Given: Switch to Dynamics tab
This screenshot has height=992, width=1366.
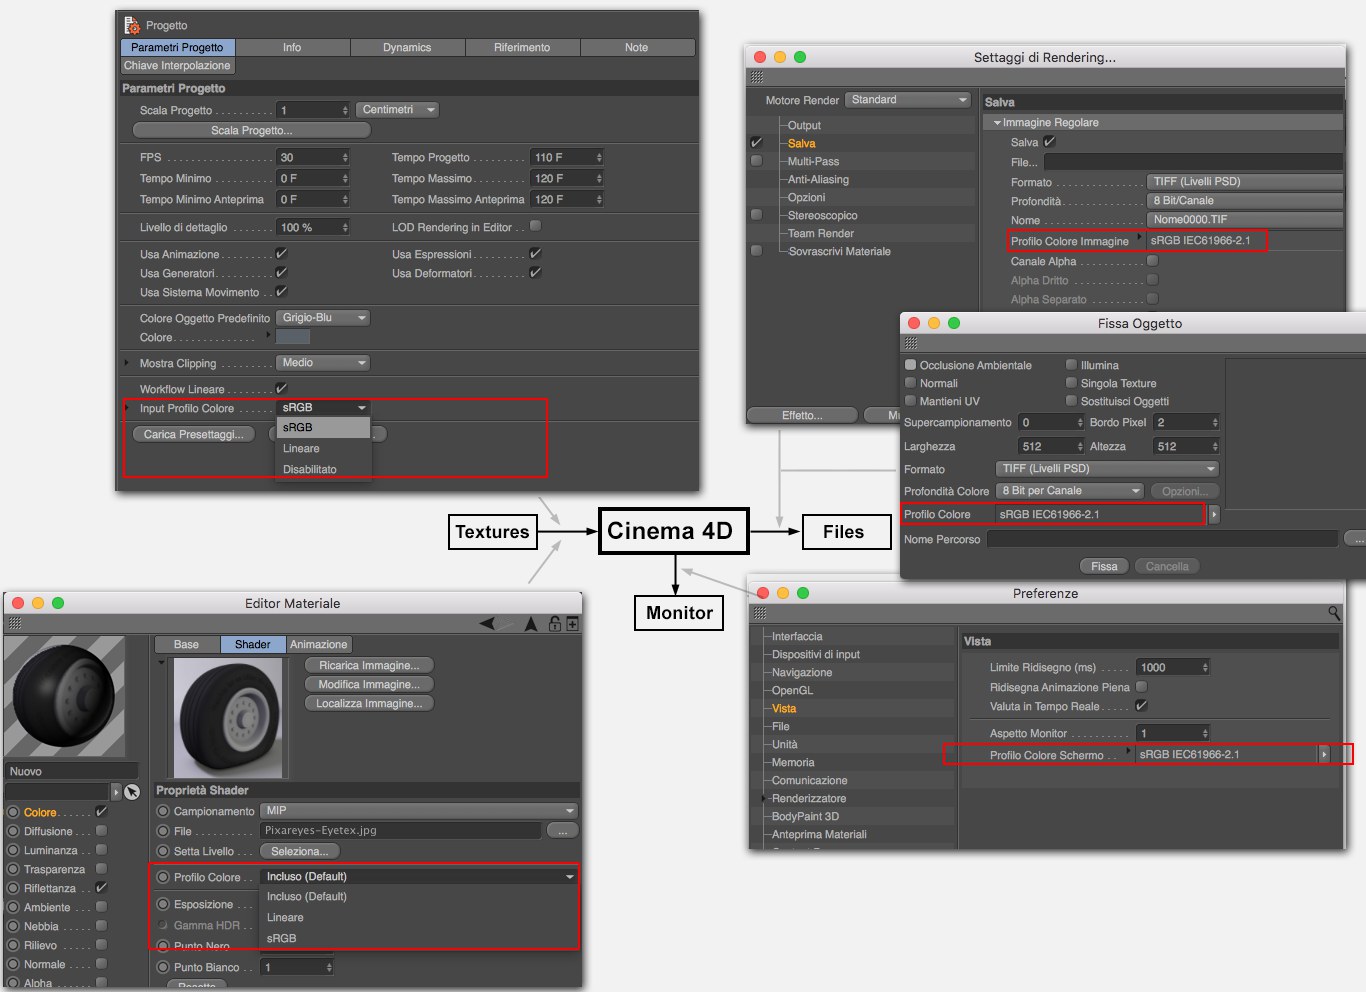Looking at the screenshot, I should click(x=407, y=47).
